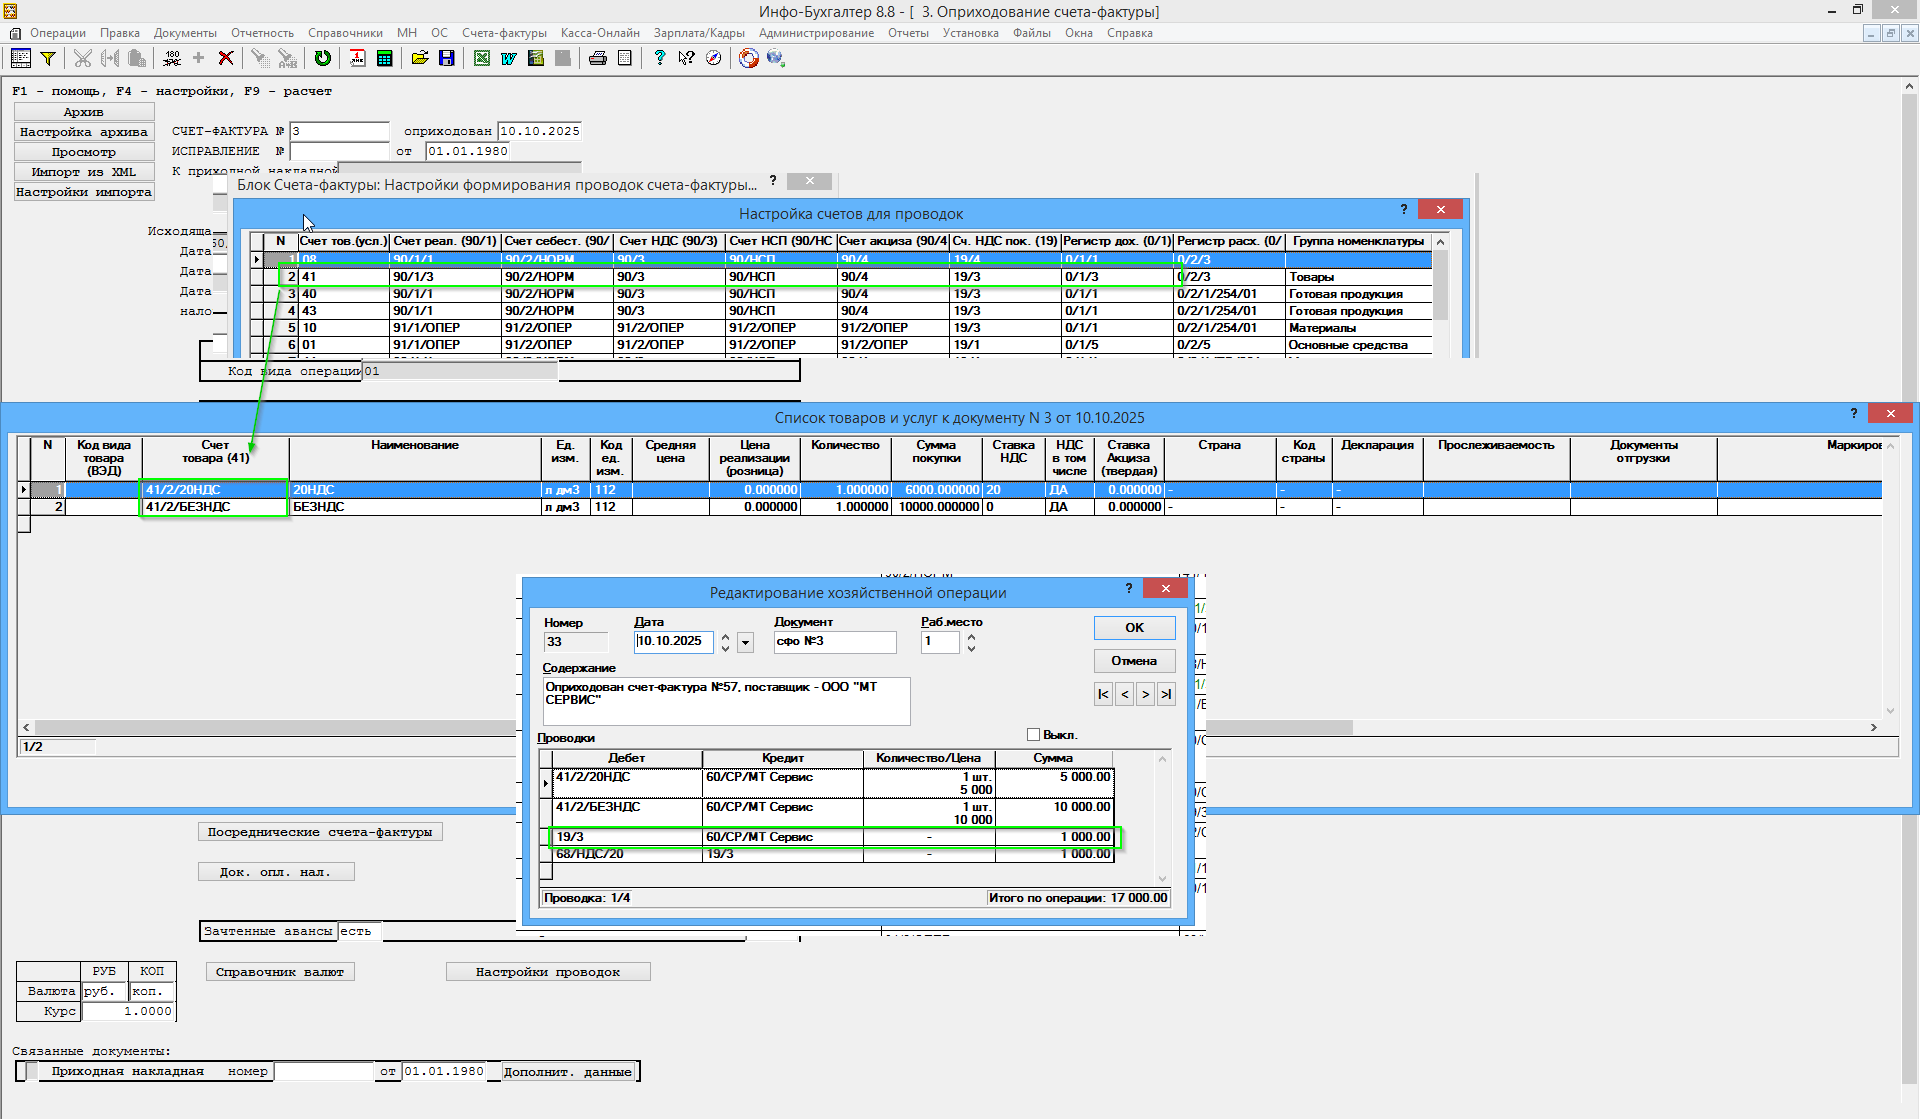Increase the Раб.место stepper value
Image resolution: width=1920 pixels, height=1119 pixels.
(x=971, y=636)
